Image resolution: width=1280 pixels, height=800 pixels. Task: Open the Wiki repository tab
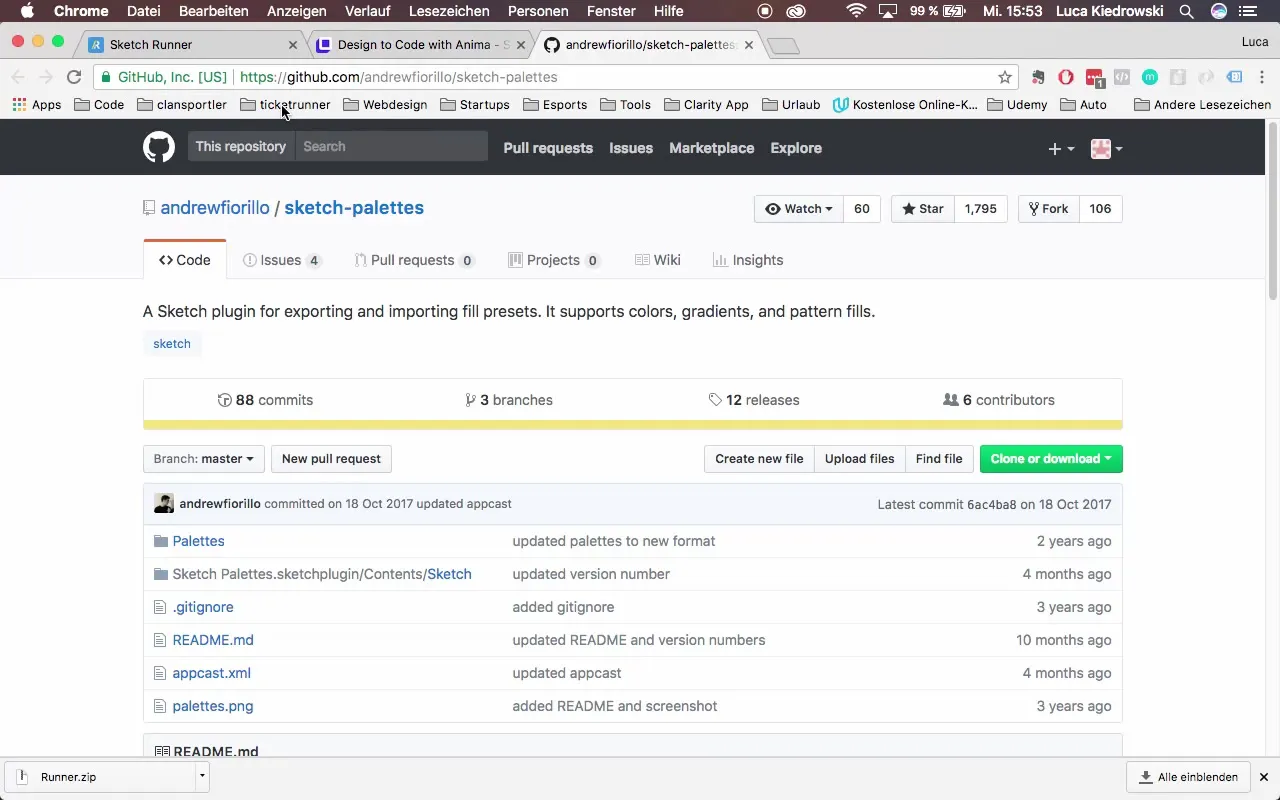(x=657, y=260)
